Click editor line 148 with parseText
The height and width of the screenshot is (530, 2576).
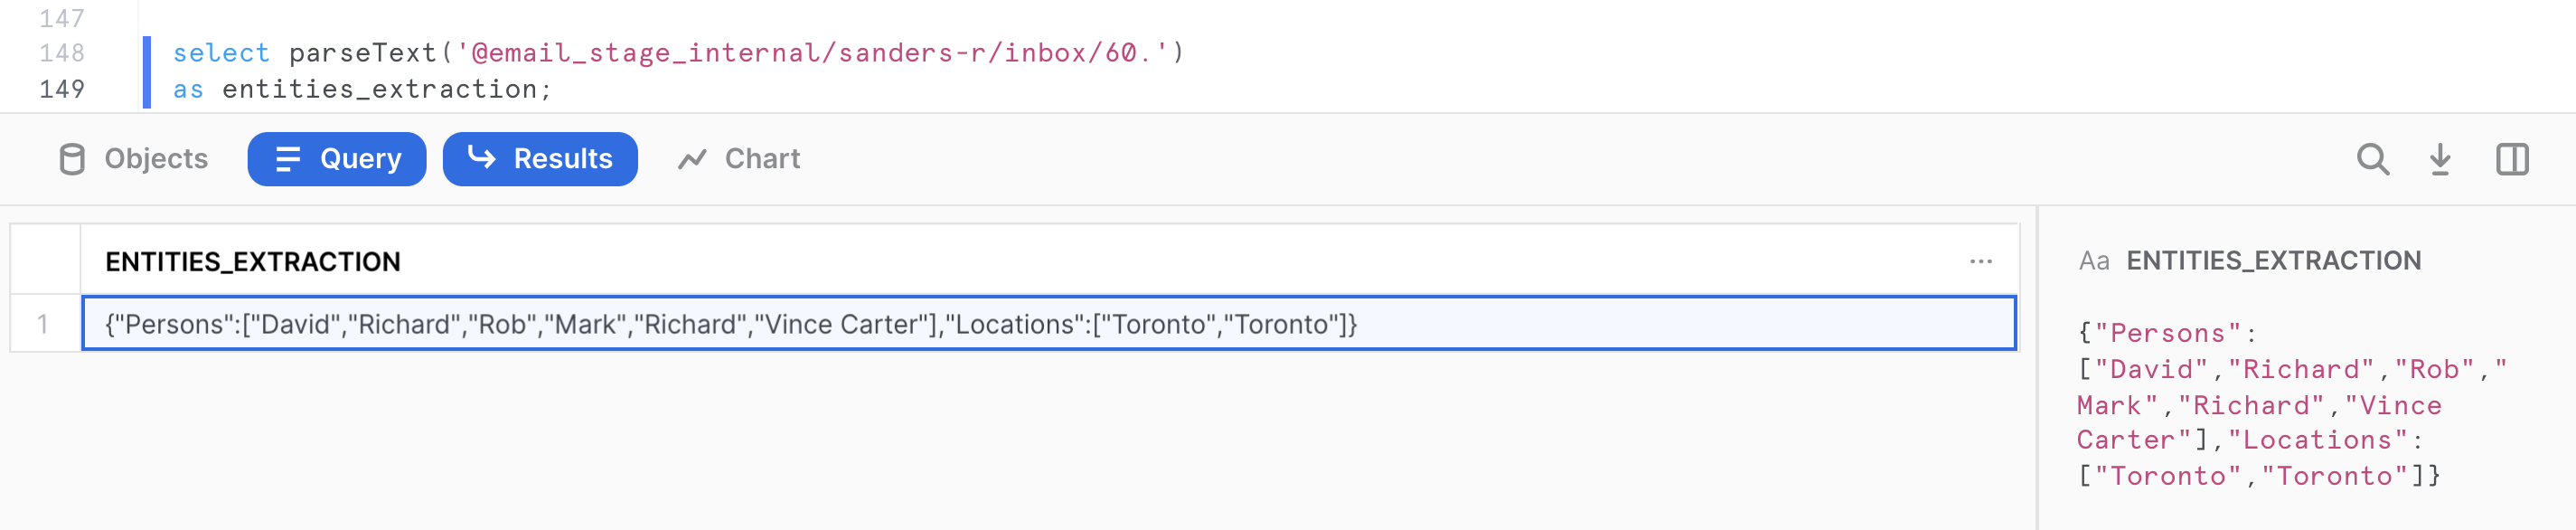click(678, 53)
